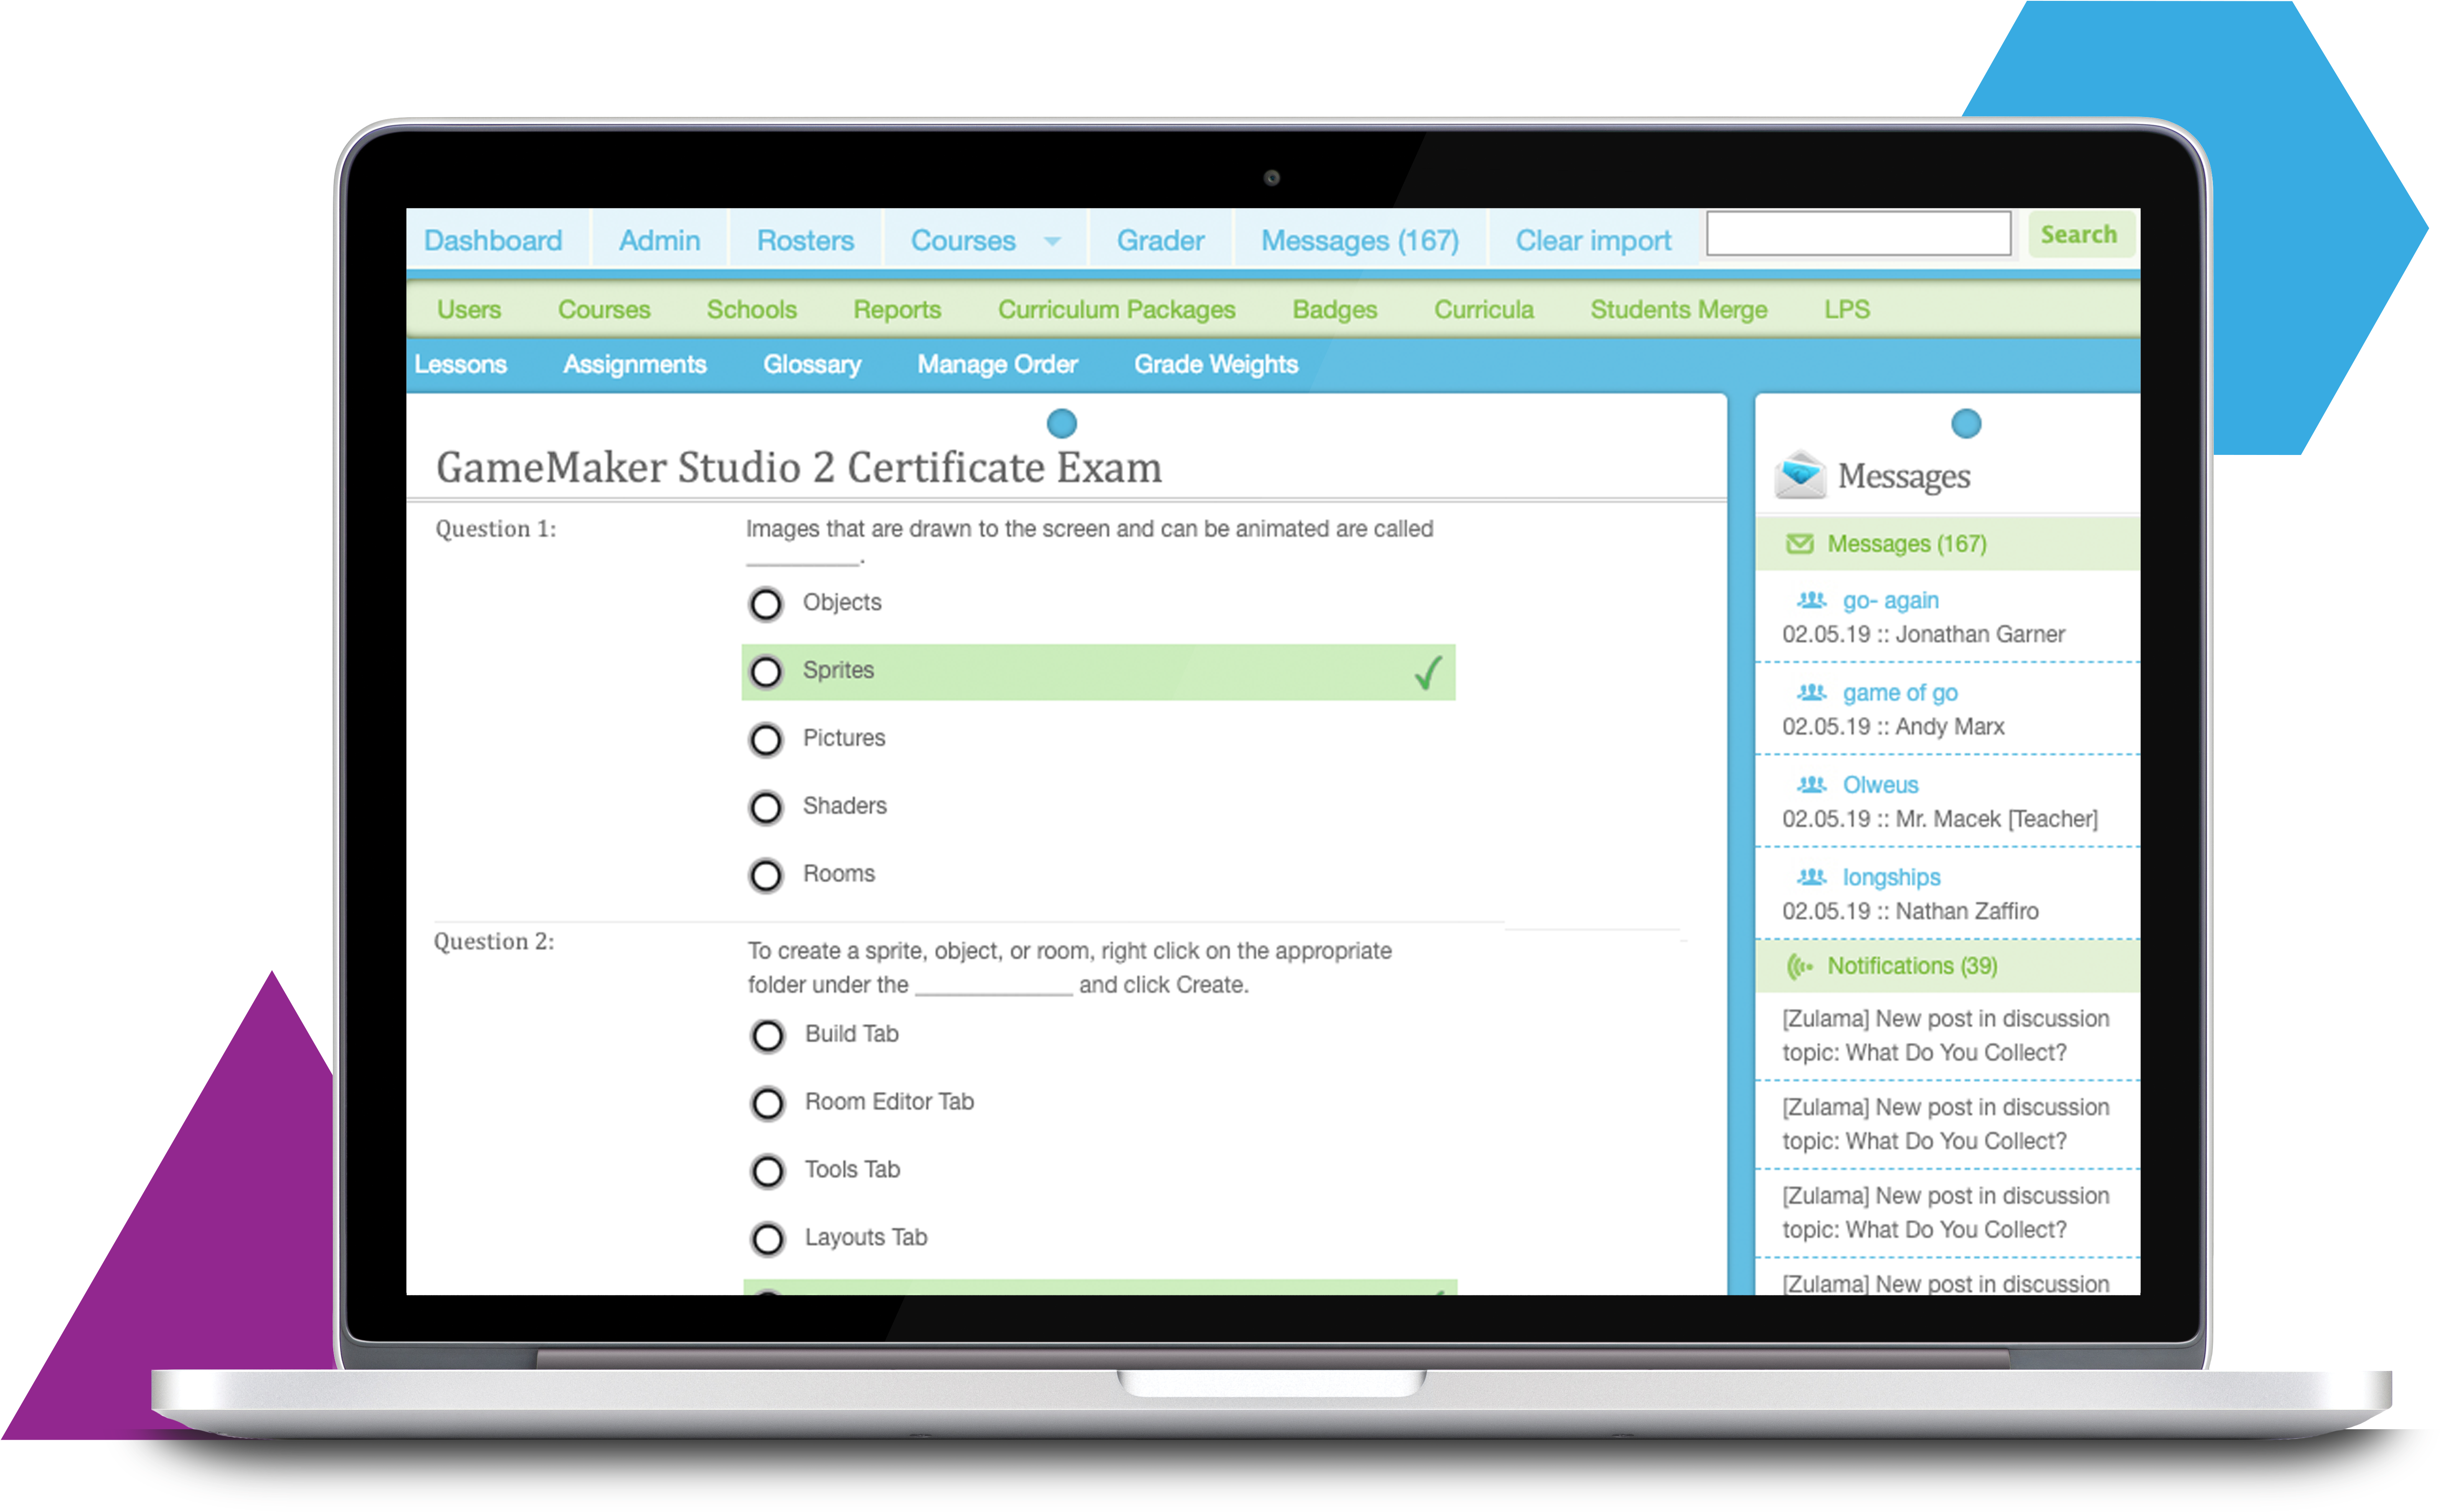This screenshot has width=2440, height=1512.
Task: Open the game of go message
Action: tap(1900, 692)
